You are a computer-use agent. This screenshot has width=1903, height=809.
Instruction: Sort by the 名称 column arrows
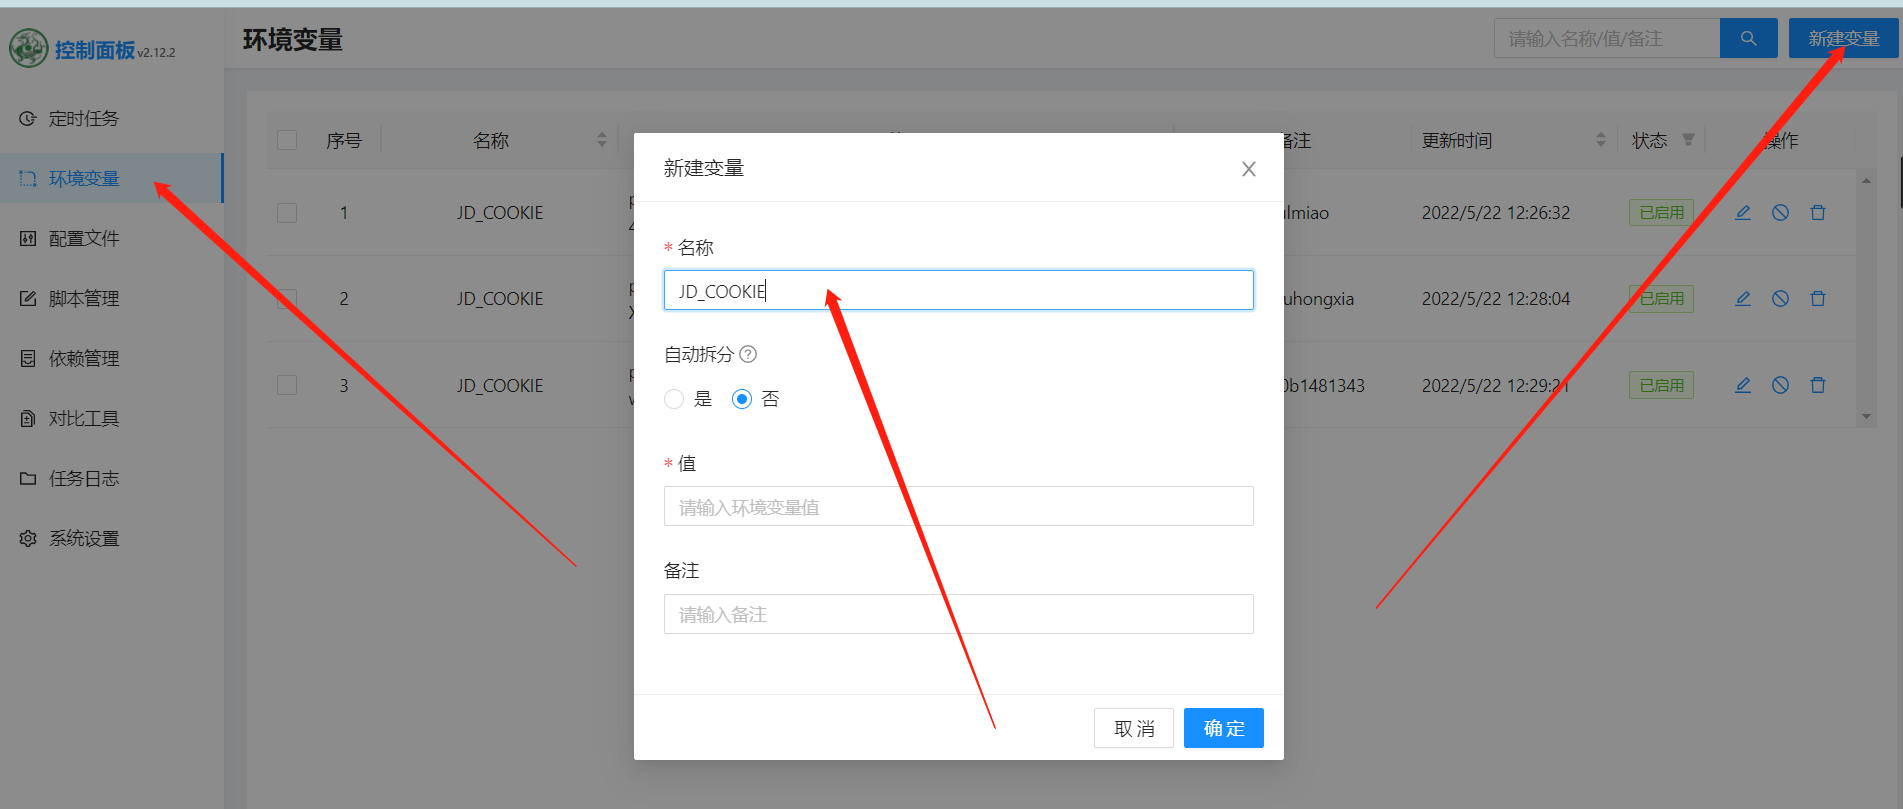(x=602, y=140)
